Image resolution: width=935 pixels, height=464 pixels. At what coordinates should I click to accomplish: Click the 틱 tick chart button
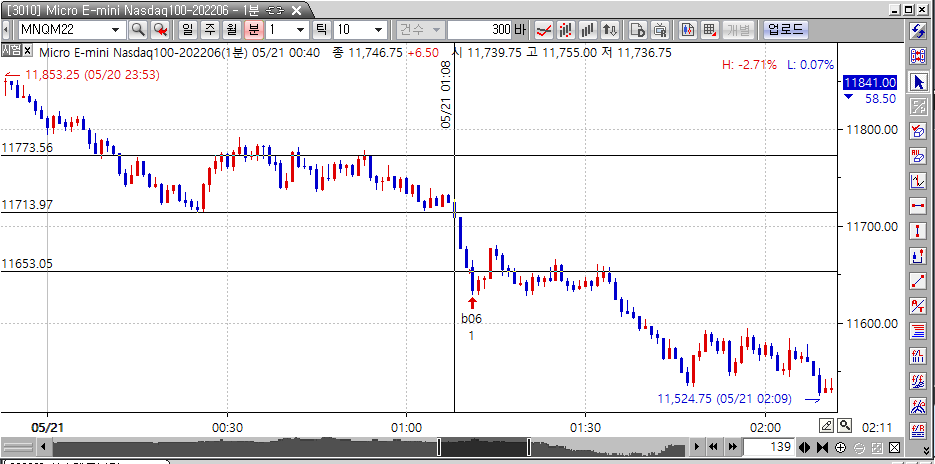point(321,29)
